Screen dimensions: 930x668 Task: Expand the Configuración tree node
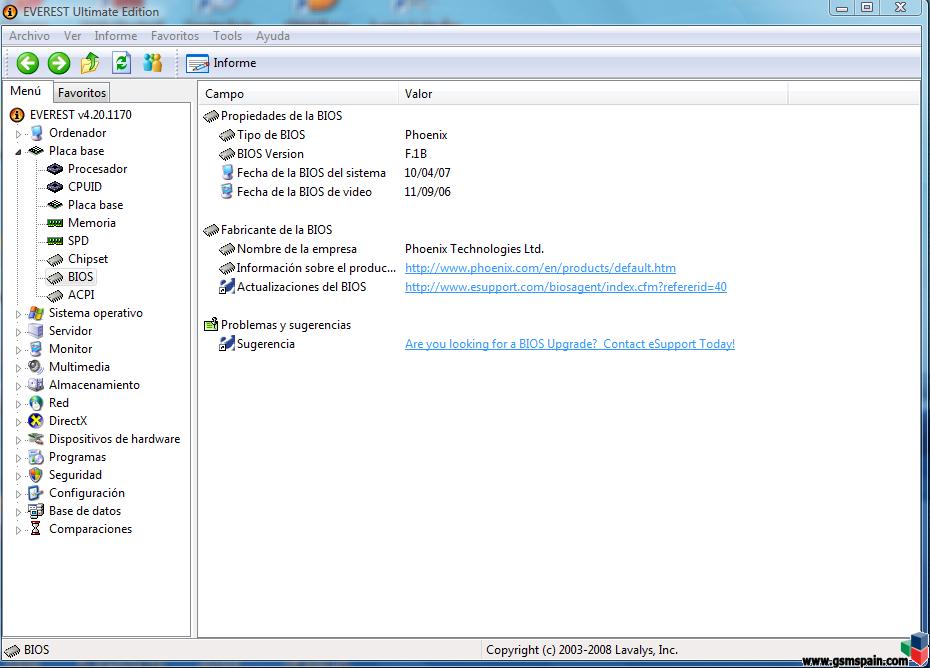point(18,494)
